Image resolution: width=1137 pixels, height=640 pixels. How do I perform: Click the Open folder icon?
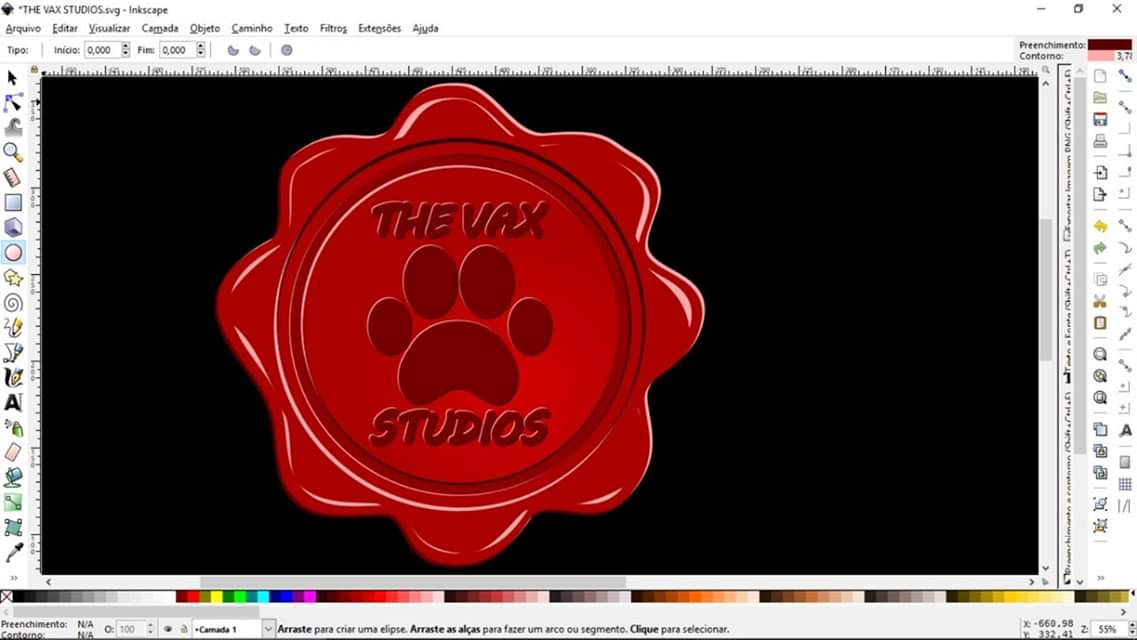click(1100, 98)
